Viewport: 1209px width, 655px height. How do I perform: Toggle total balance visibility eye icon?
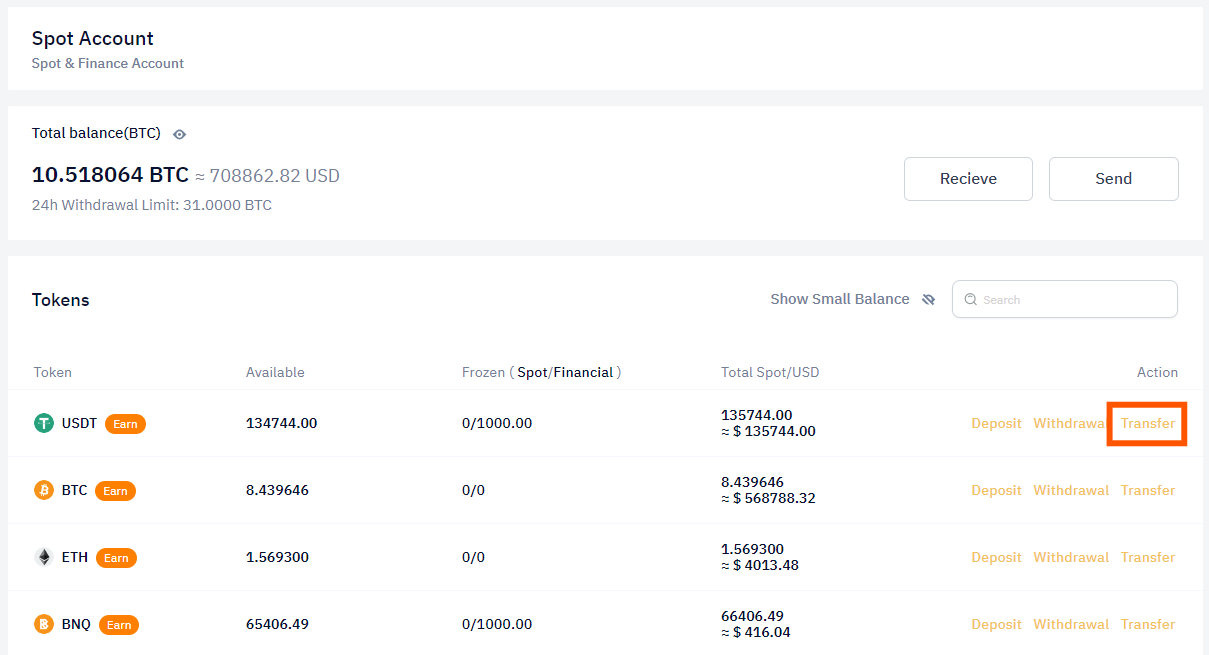point(180,134)
